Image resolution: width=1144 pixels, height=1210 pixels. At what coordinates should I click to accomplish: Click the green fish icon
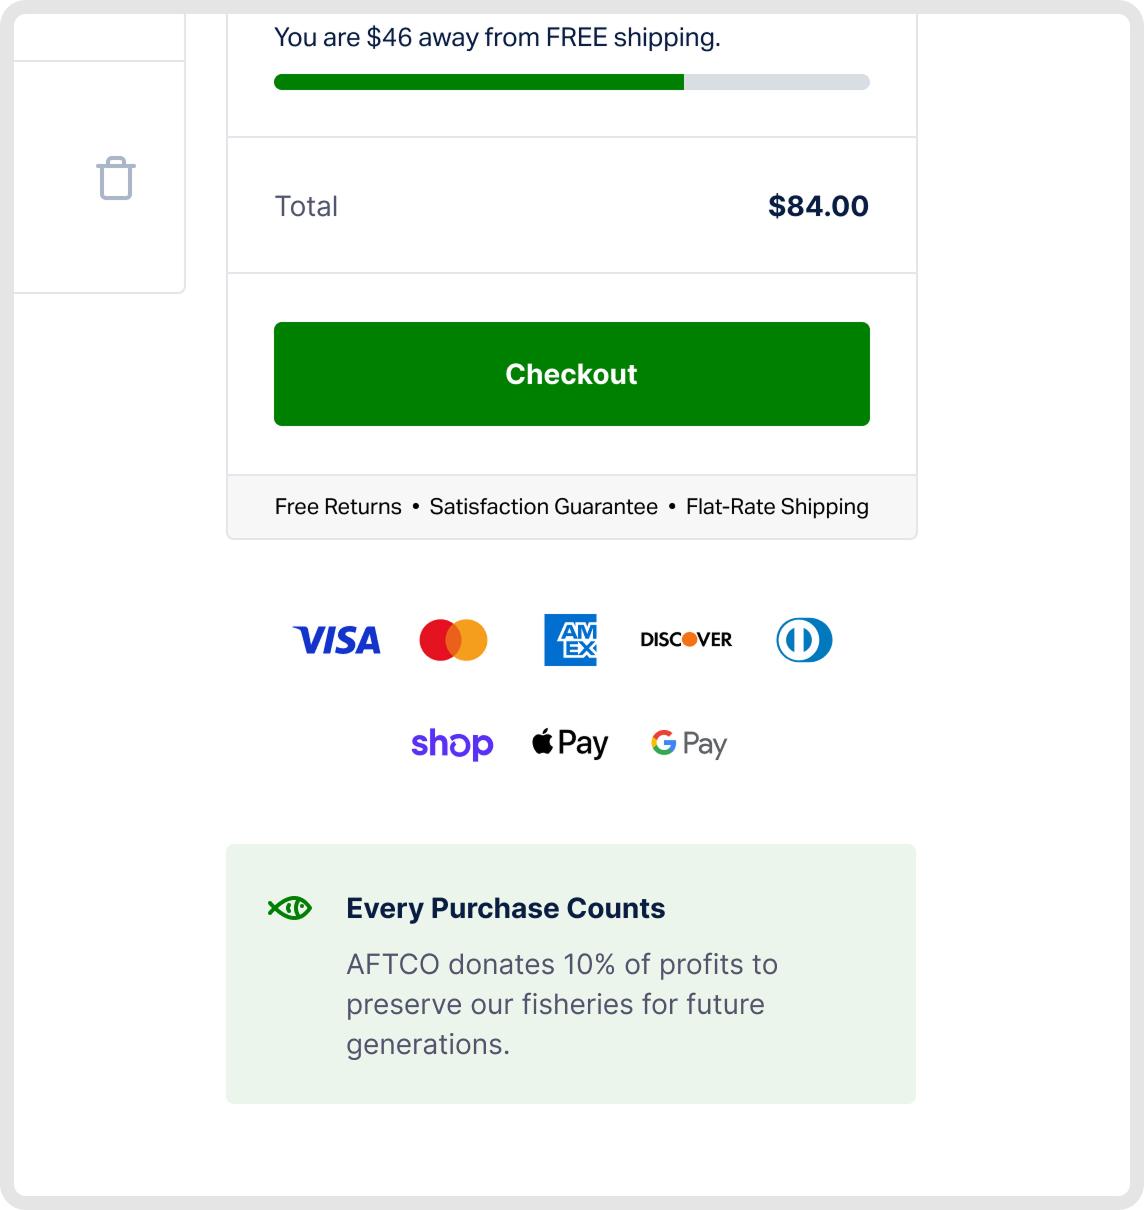pyautogui.click(x=290, y=908)
